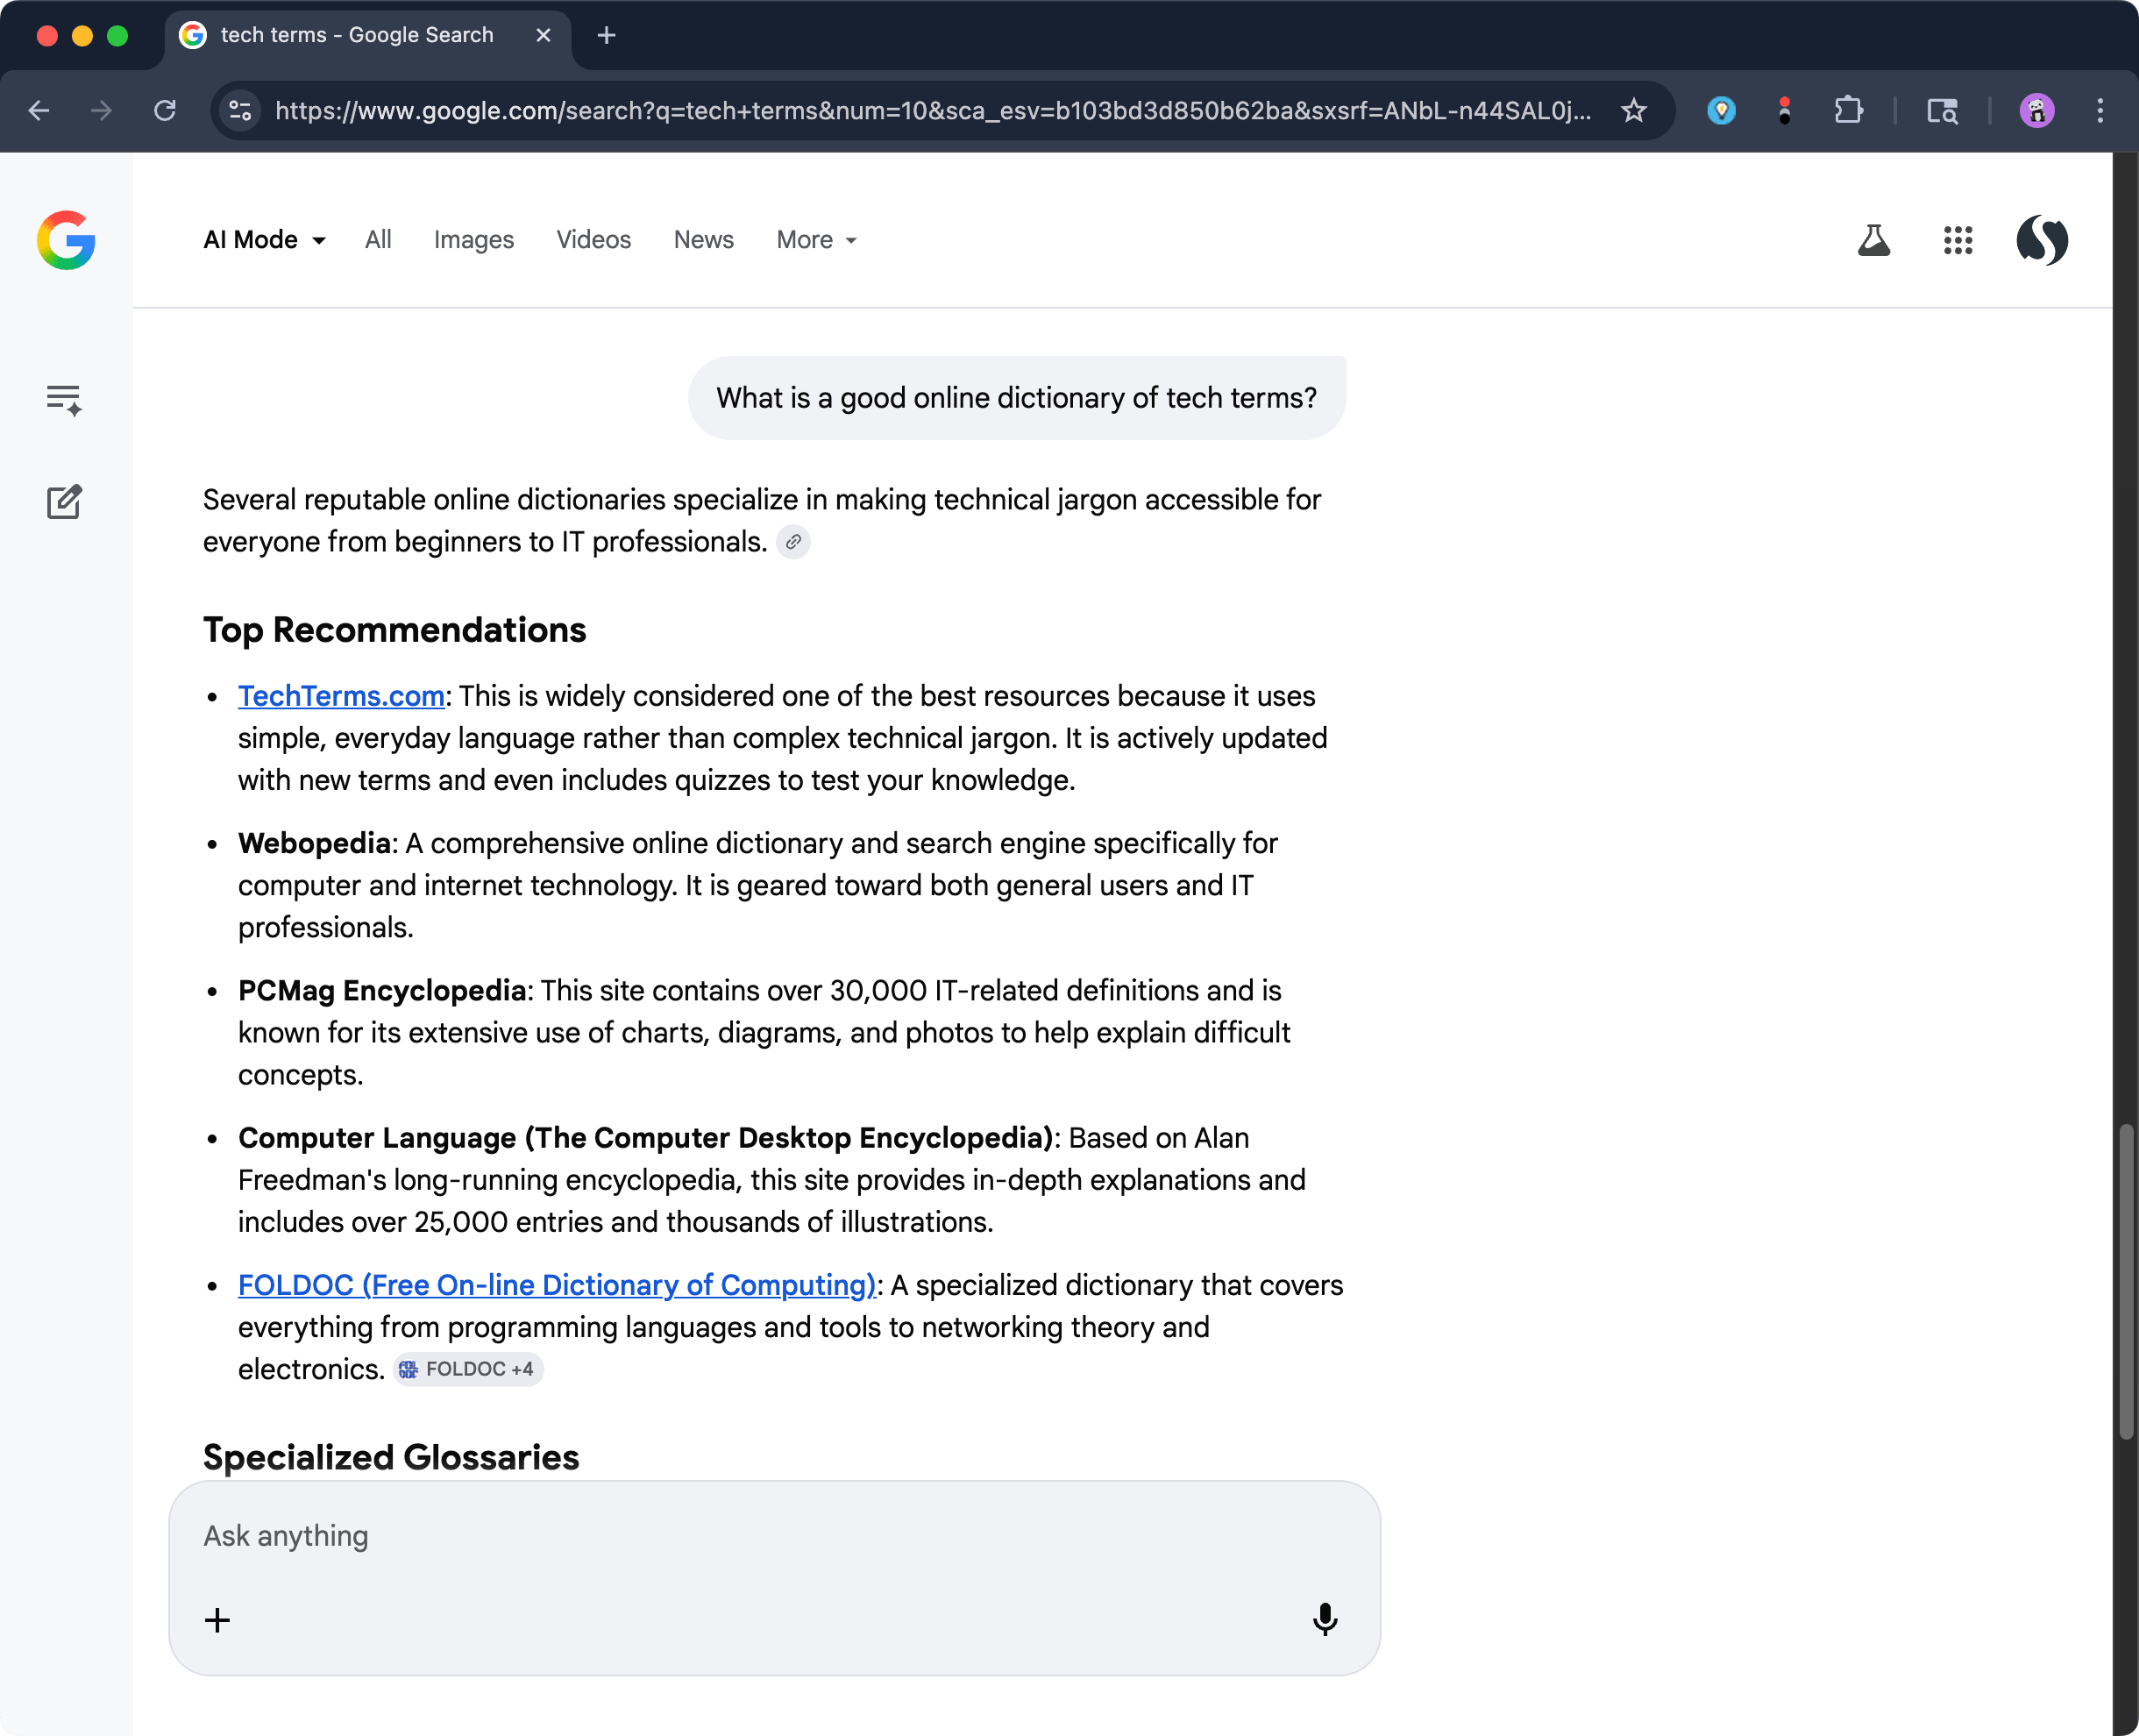Open the Google apps grid
The image size is (2139, 1736).
(x=1957, y=241)
